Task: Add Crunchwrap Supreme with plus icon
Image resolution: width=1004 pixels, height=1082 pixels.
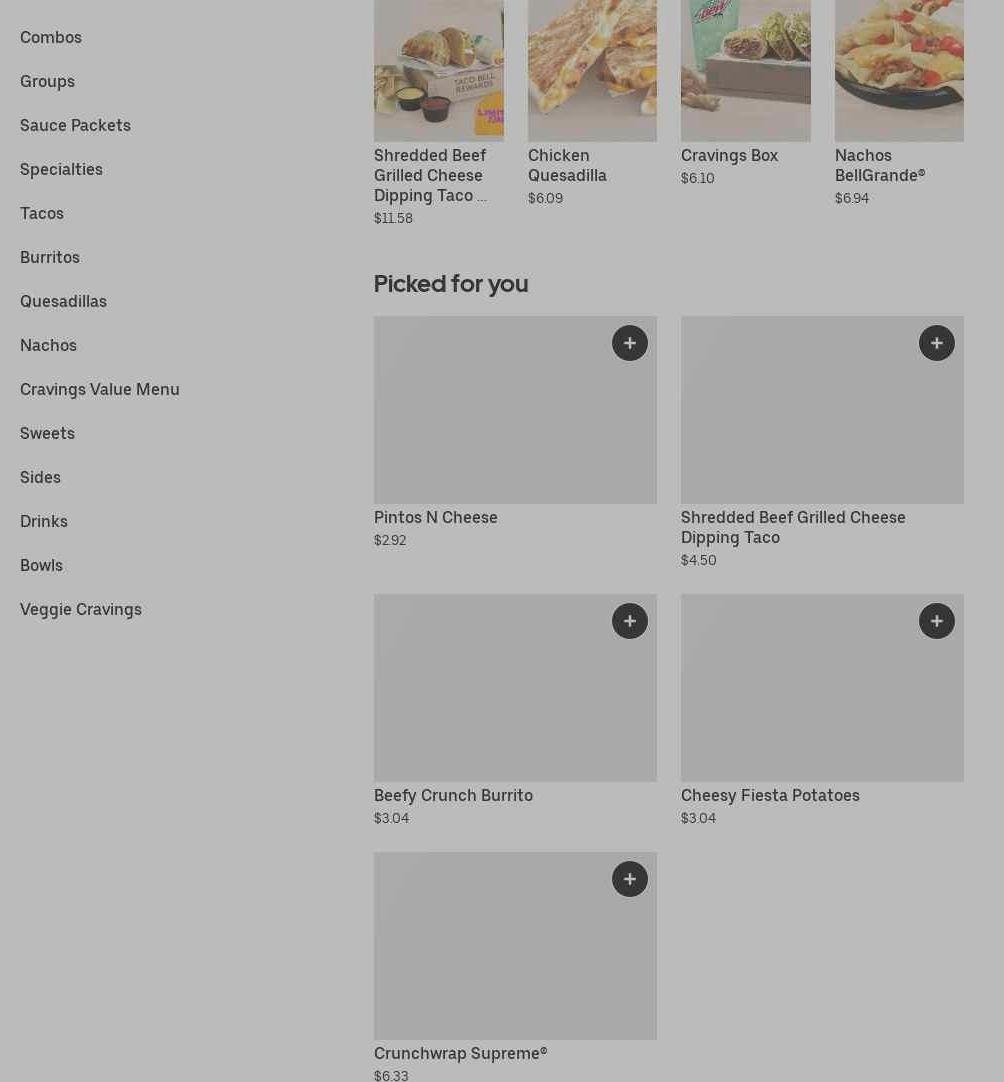Action: click(630, 879)
